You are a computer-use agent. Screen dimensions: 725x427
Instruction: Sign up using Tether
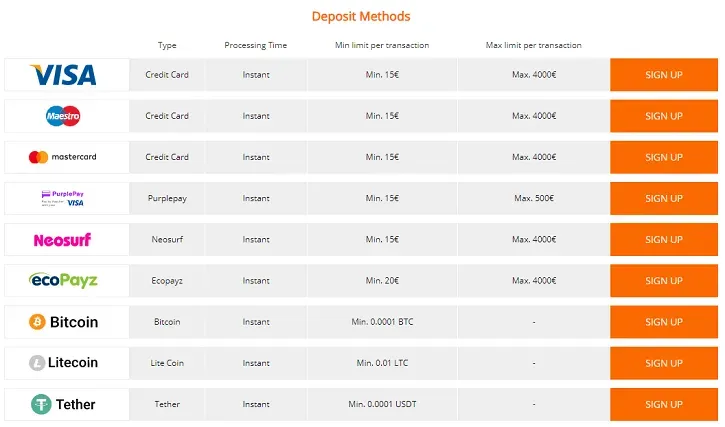coord(664,404)
